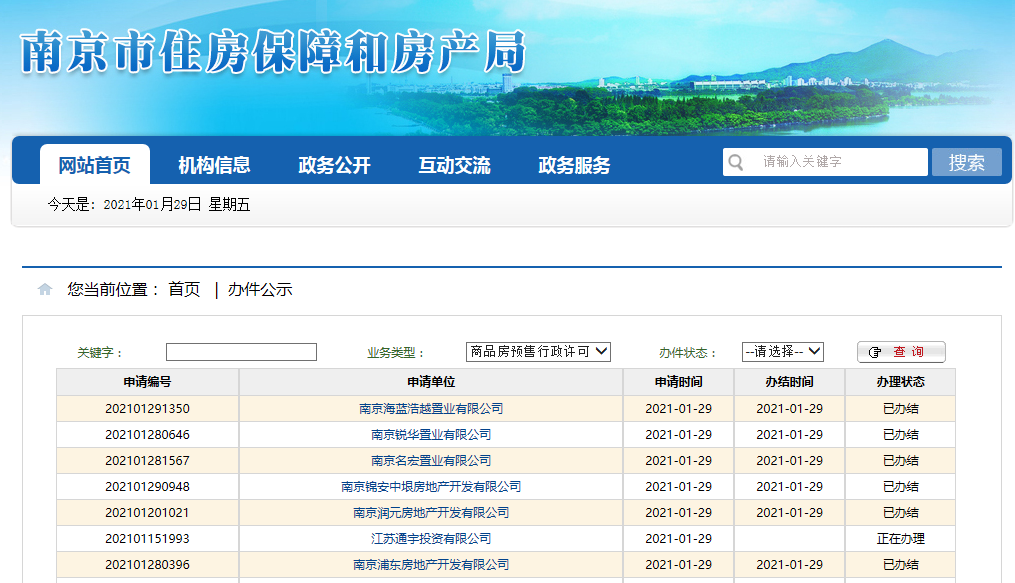Open the 机构信息 menu
Screen dimensions: 1015x583
(x=214, y=165)
